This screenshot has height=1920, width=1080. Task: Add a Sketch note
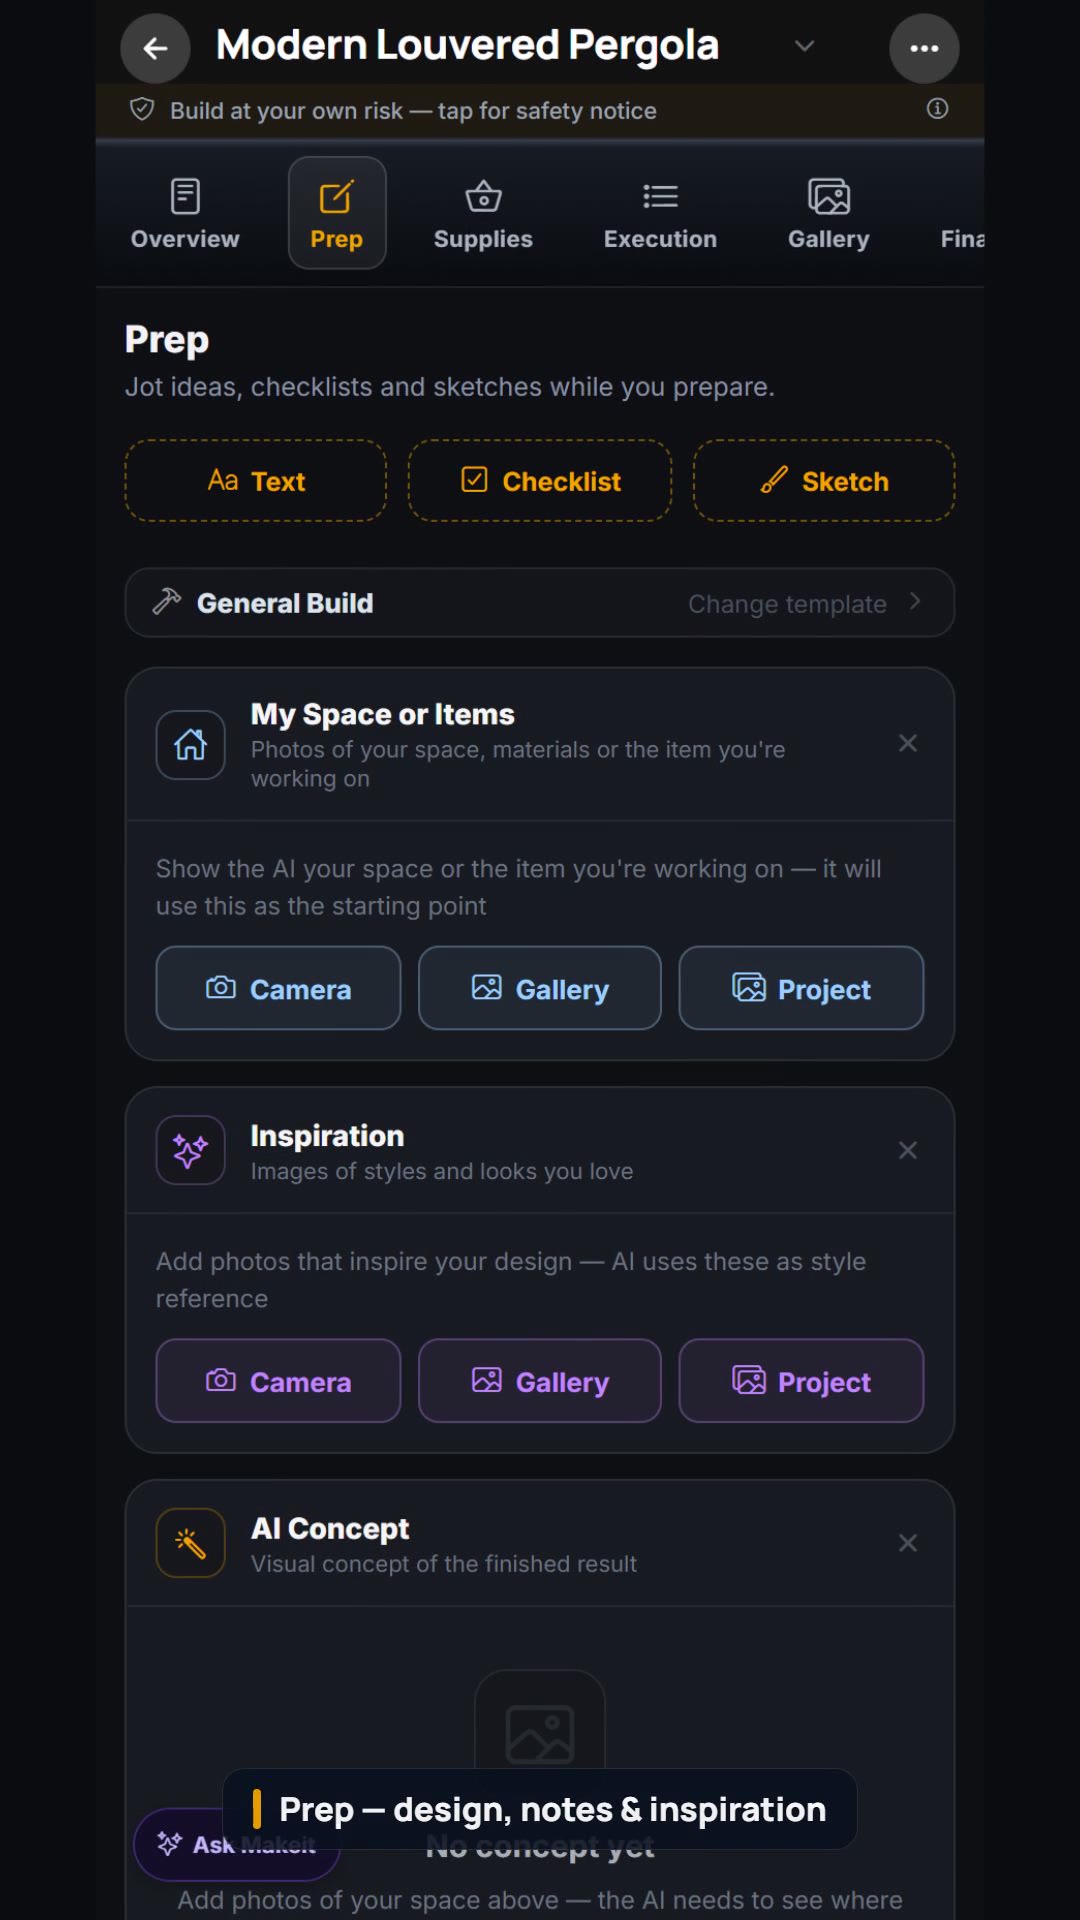(x=824, y=481)
